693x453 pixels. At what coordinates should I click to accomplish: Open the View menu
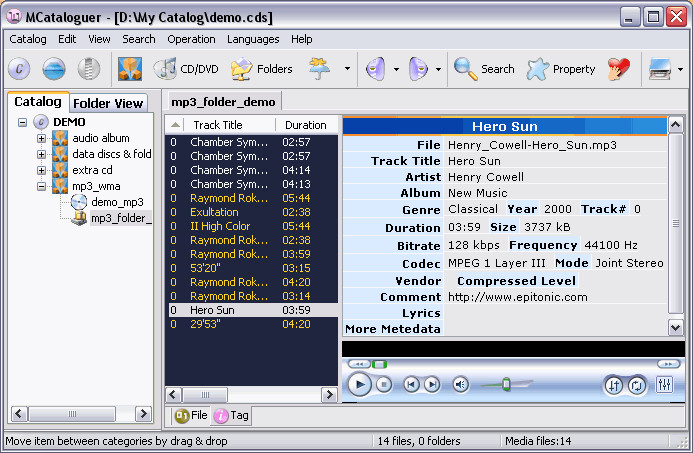[99, 39]
